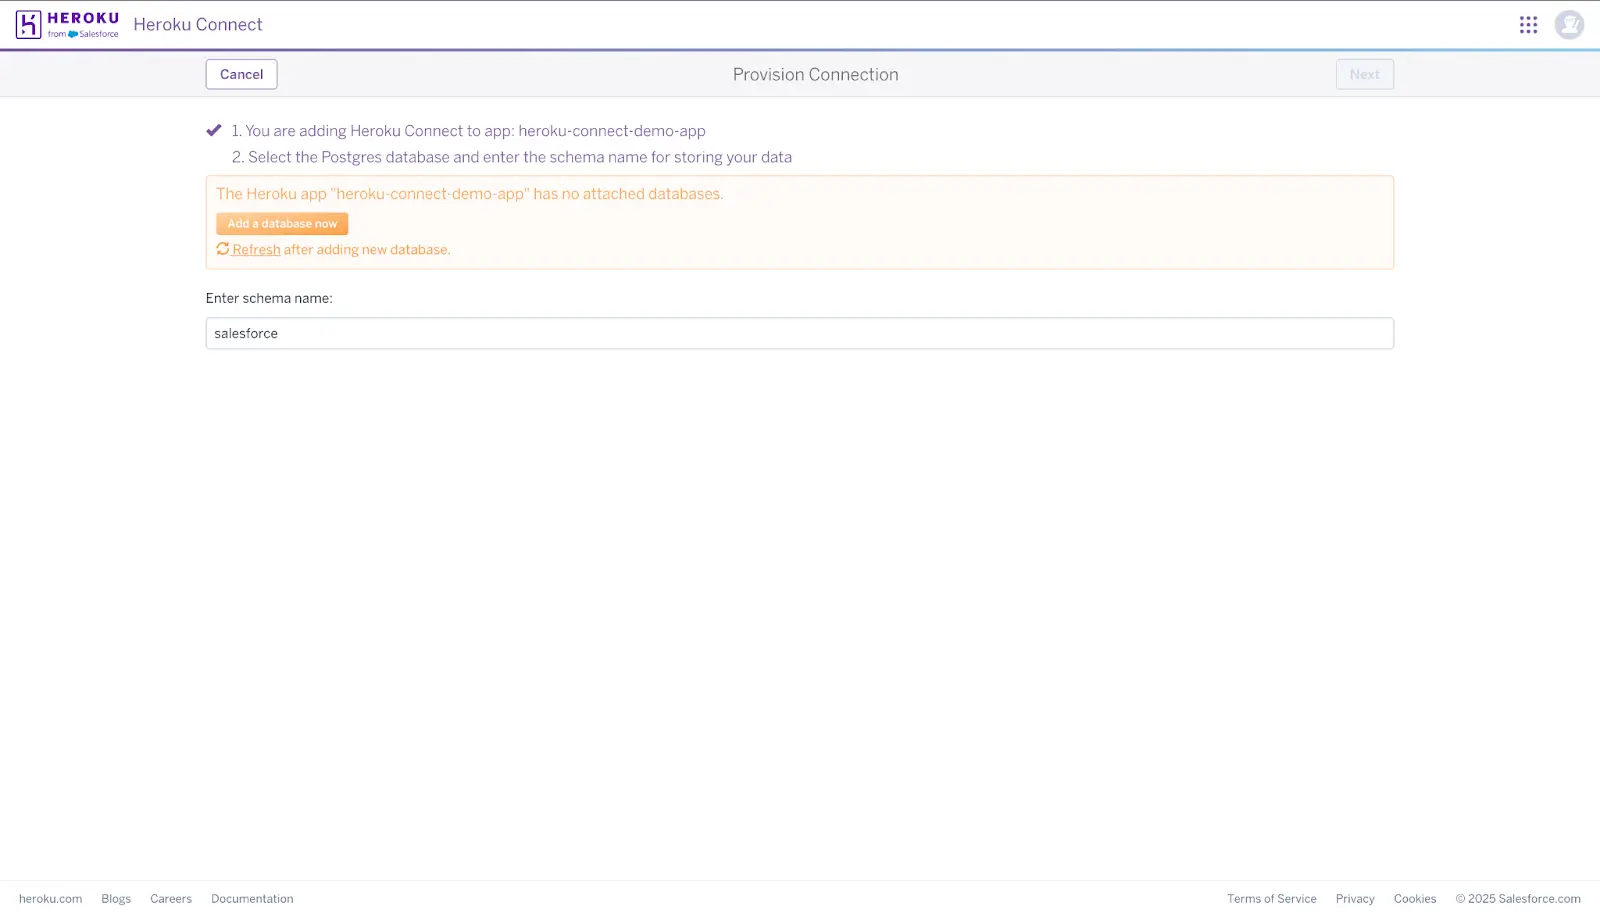Cancel the provision connection flow

pyautogui.click(x=241, y=74)
